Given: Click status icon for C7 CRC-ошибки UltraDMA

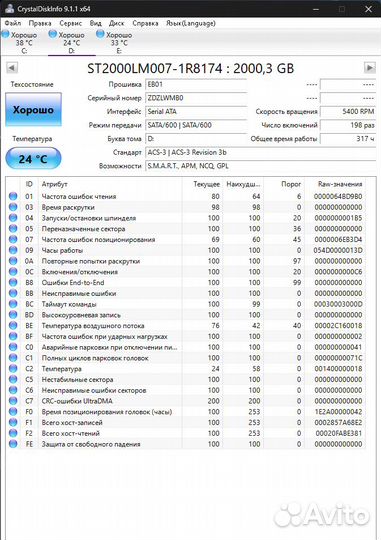Looking at the screenshot, I should [13, 401].
